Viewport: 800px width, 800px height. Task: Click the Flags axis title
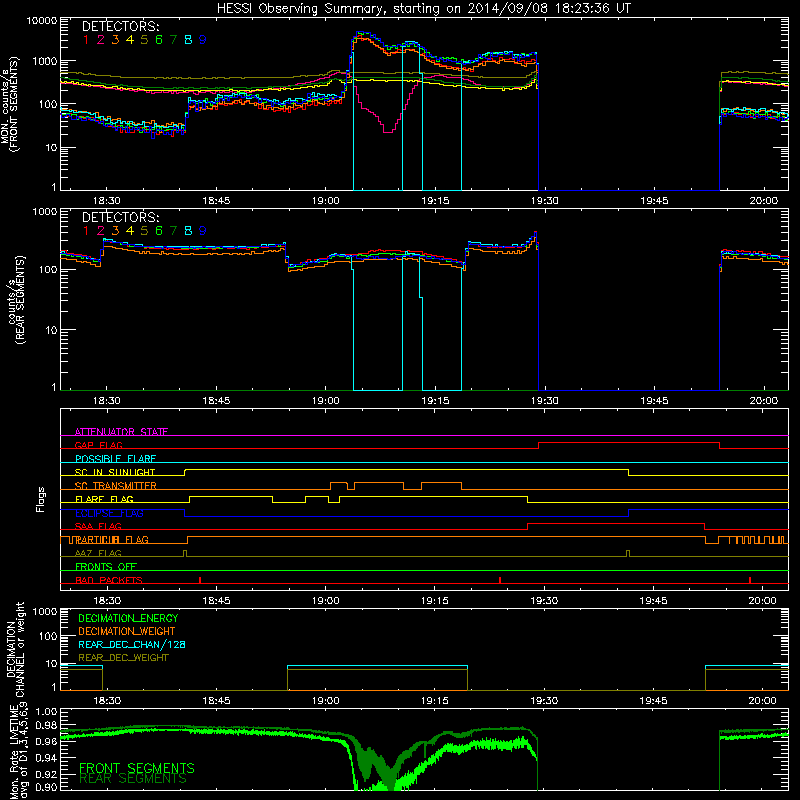(41, 499)
